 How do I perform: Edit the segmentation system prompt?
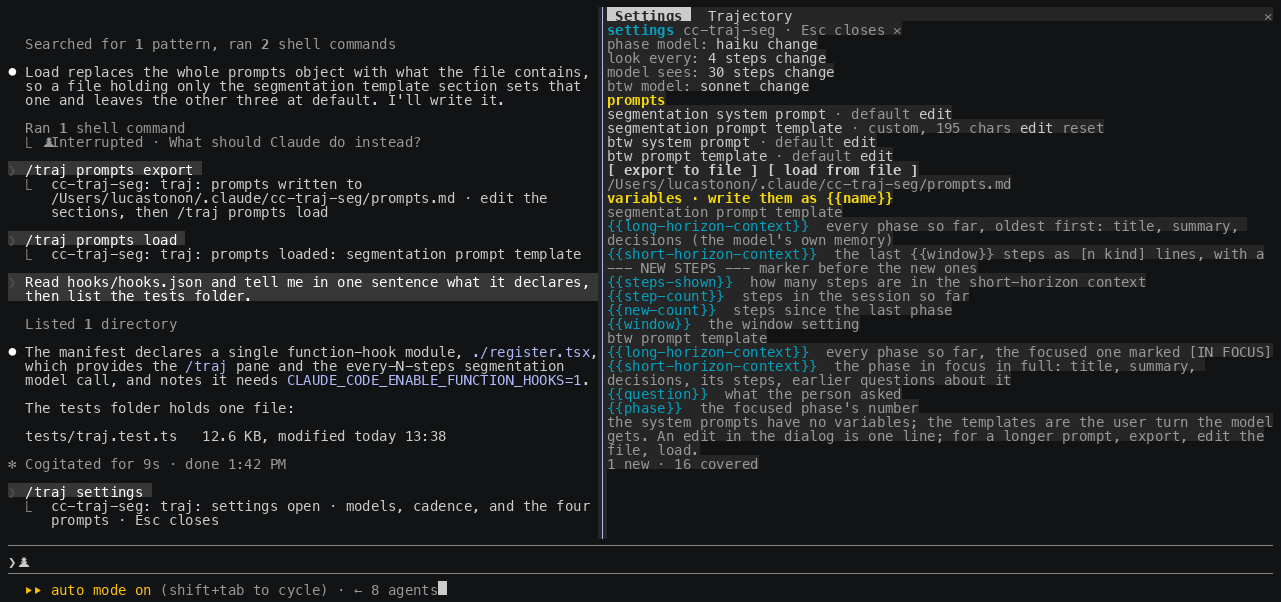pos(936,114)
